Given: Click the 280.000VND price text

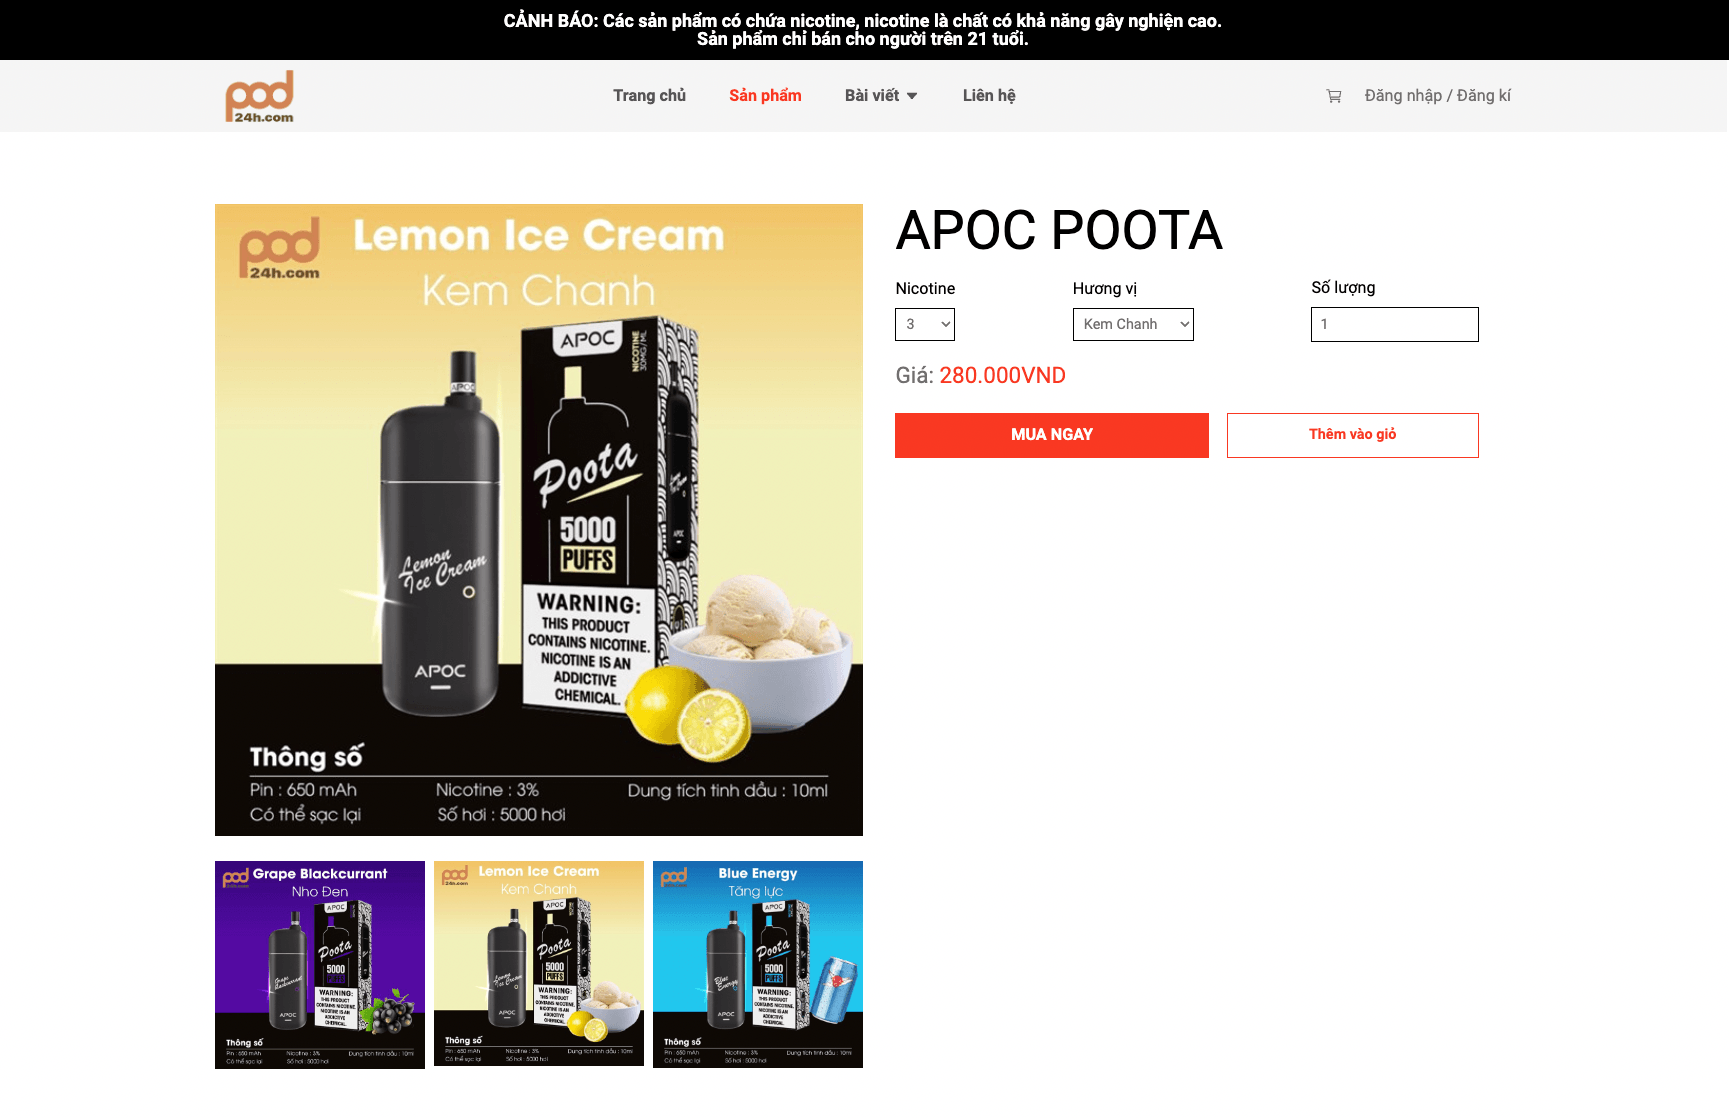Looking at the screenshot, I should tap(1003, 376).
